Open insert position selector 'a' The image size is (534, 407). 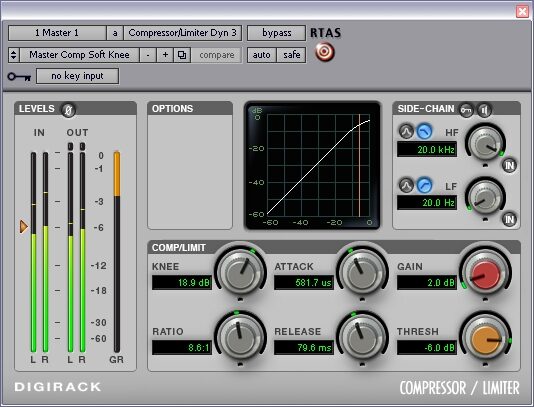(115, 33)
